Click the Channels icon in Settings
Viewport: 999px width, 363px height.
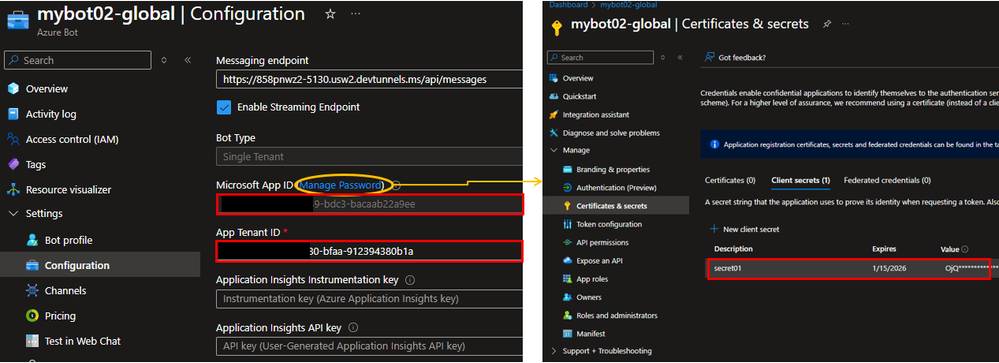coord(32,290)
